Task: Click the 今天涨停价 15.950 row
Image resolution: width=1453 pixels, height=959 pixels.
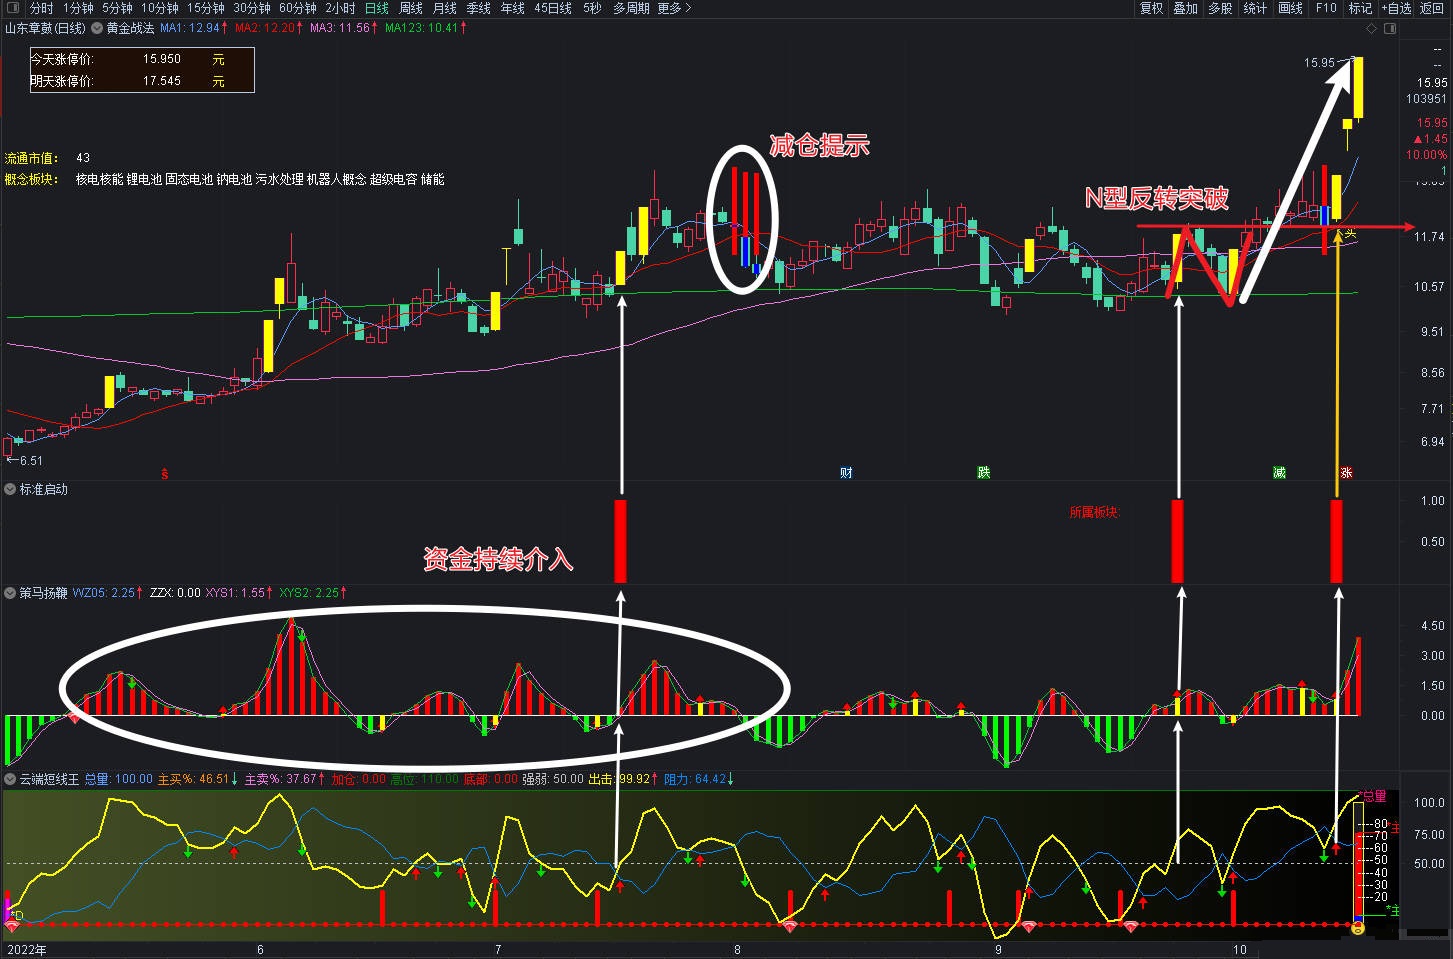Action: [141, 60]
